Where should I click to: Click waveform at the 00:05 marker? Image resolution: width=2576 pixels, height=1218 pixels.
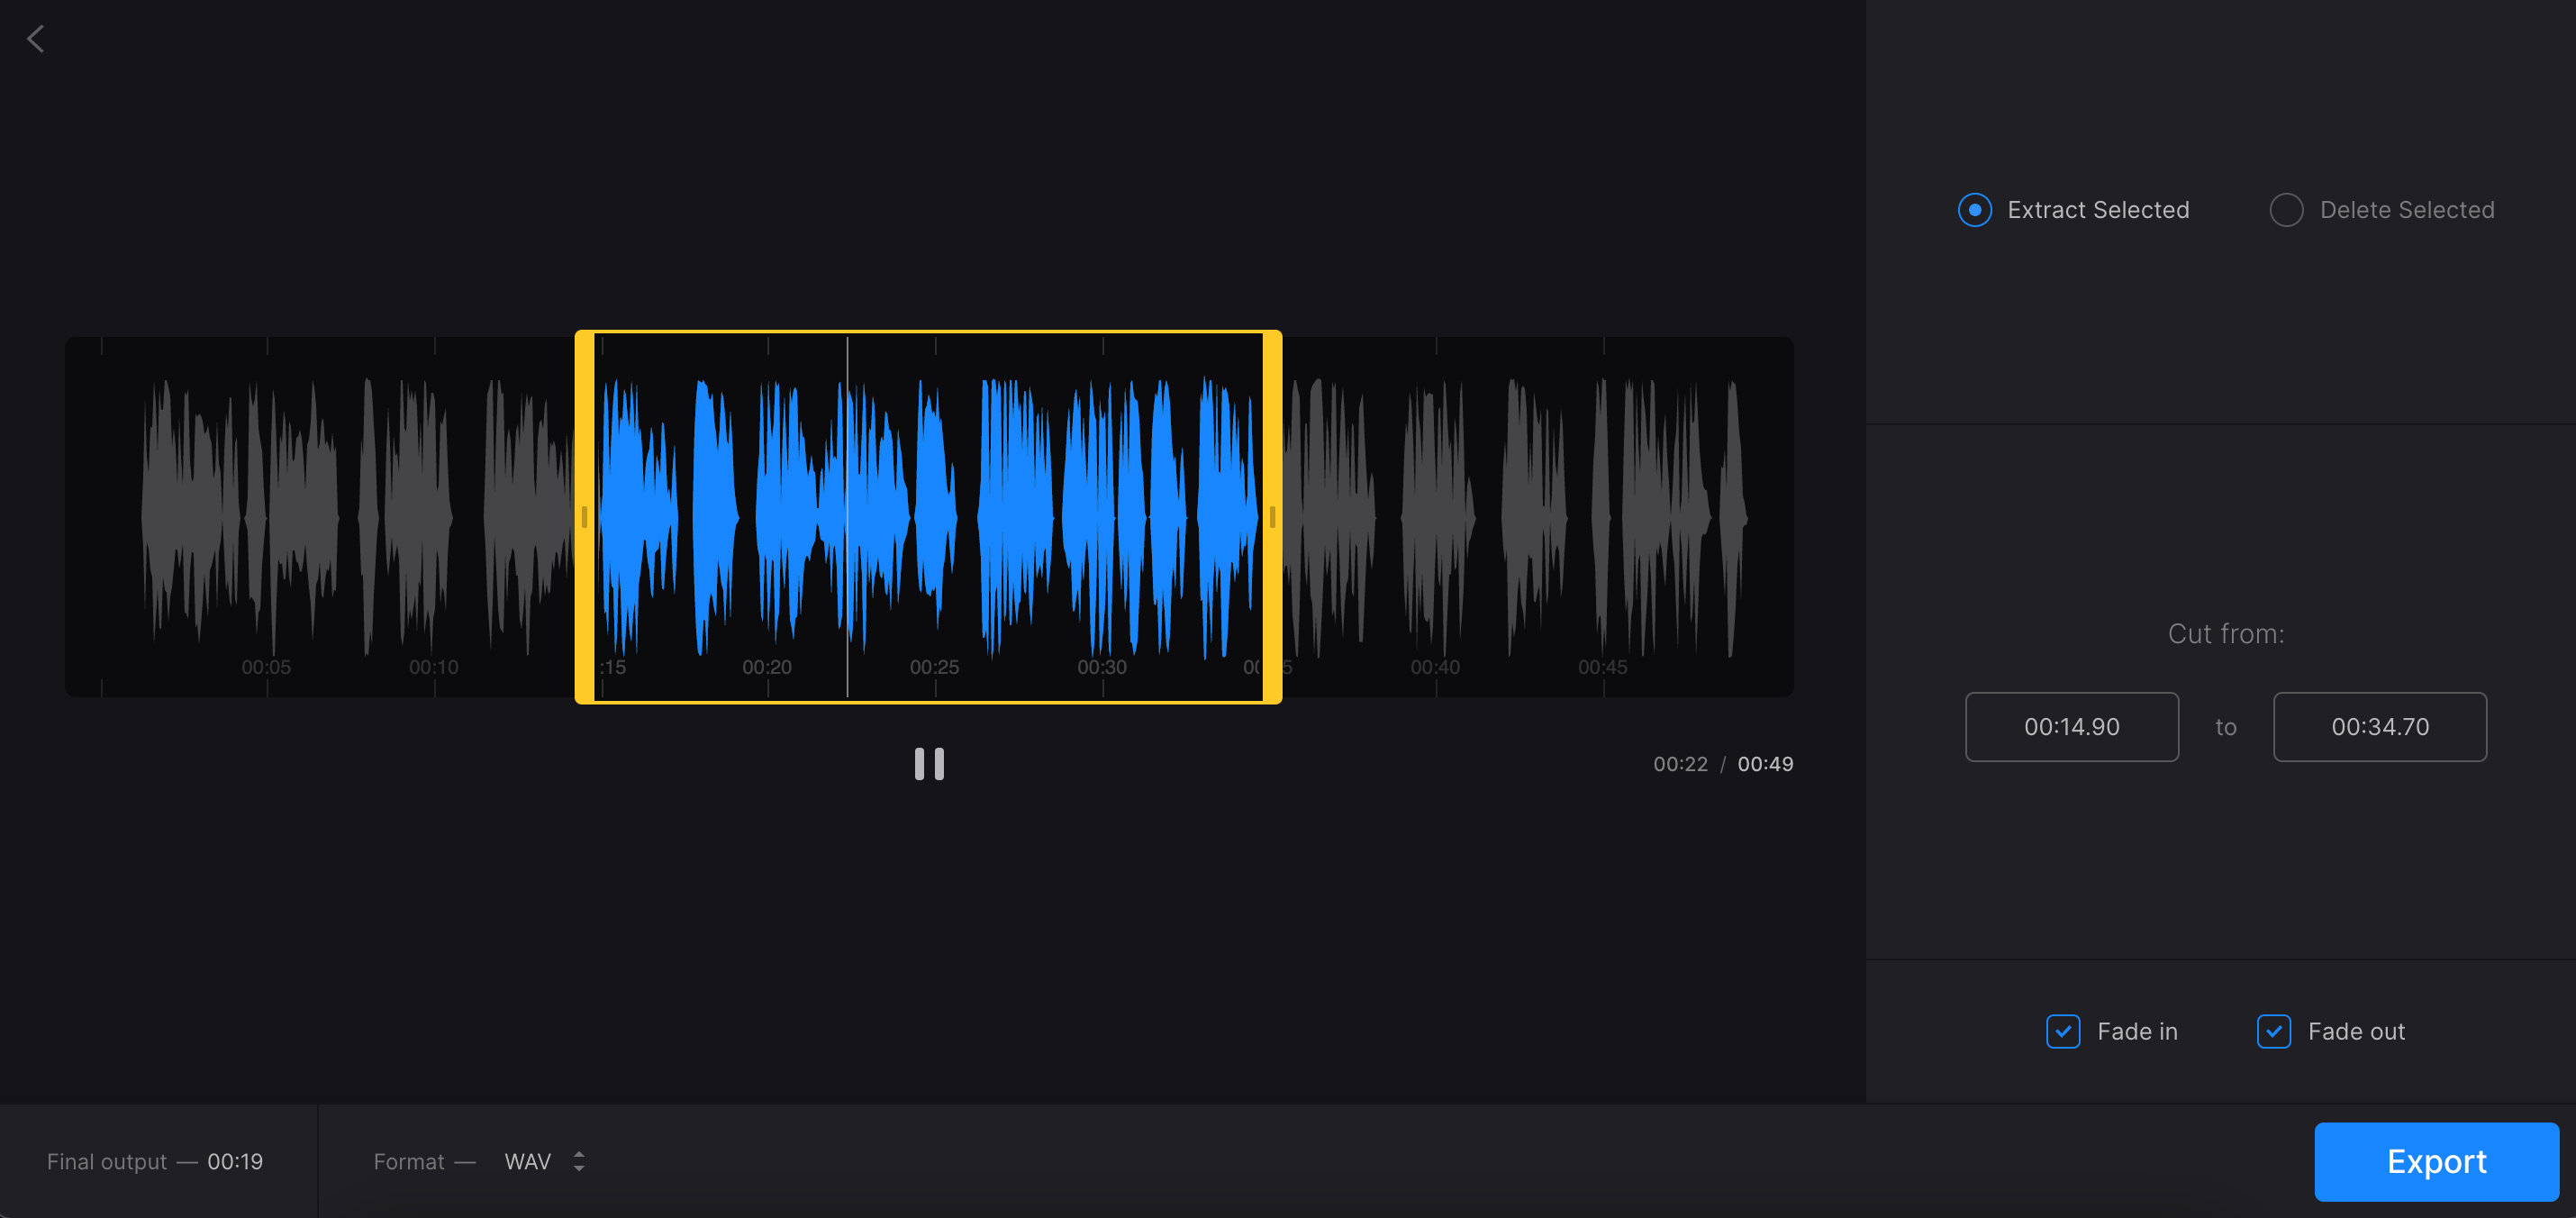(267, 517)
